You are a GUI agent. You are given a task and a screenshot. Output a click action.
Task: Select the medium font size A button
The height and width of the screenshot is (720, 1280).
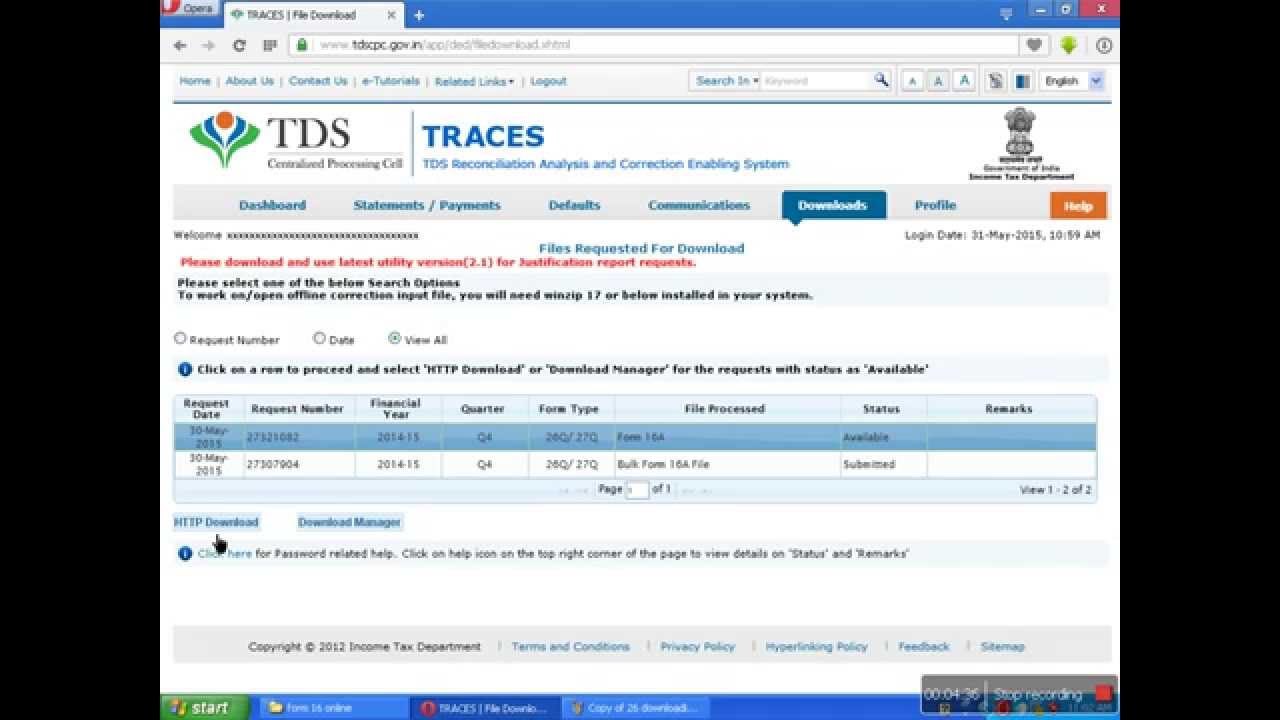tap(938, 82)
